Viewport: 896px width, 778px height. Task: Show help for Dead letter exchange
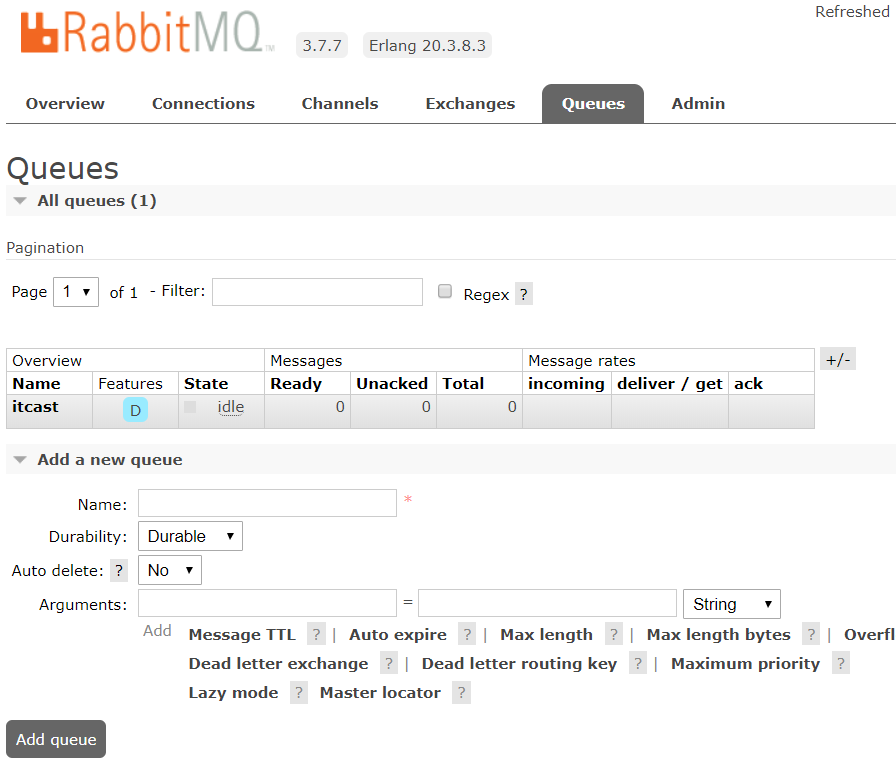[389, 663]
